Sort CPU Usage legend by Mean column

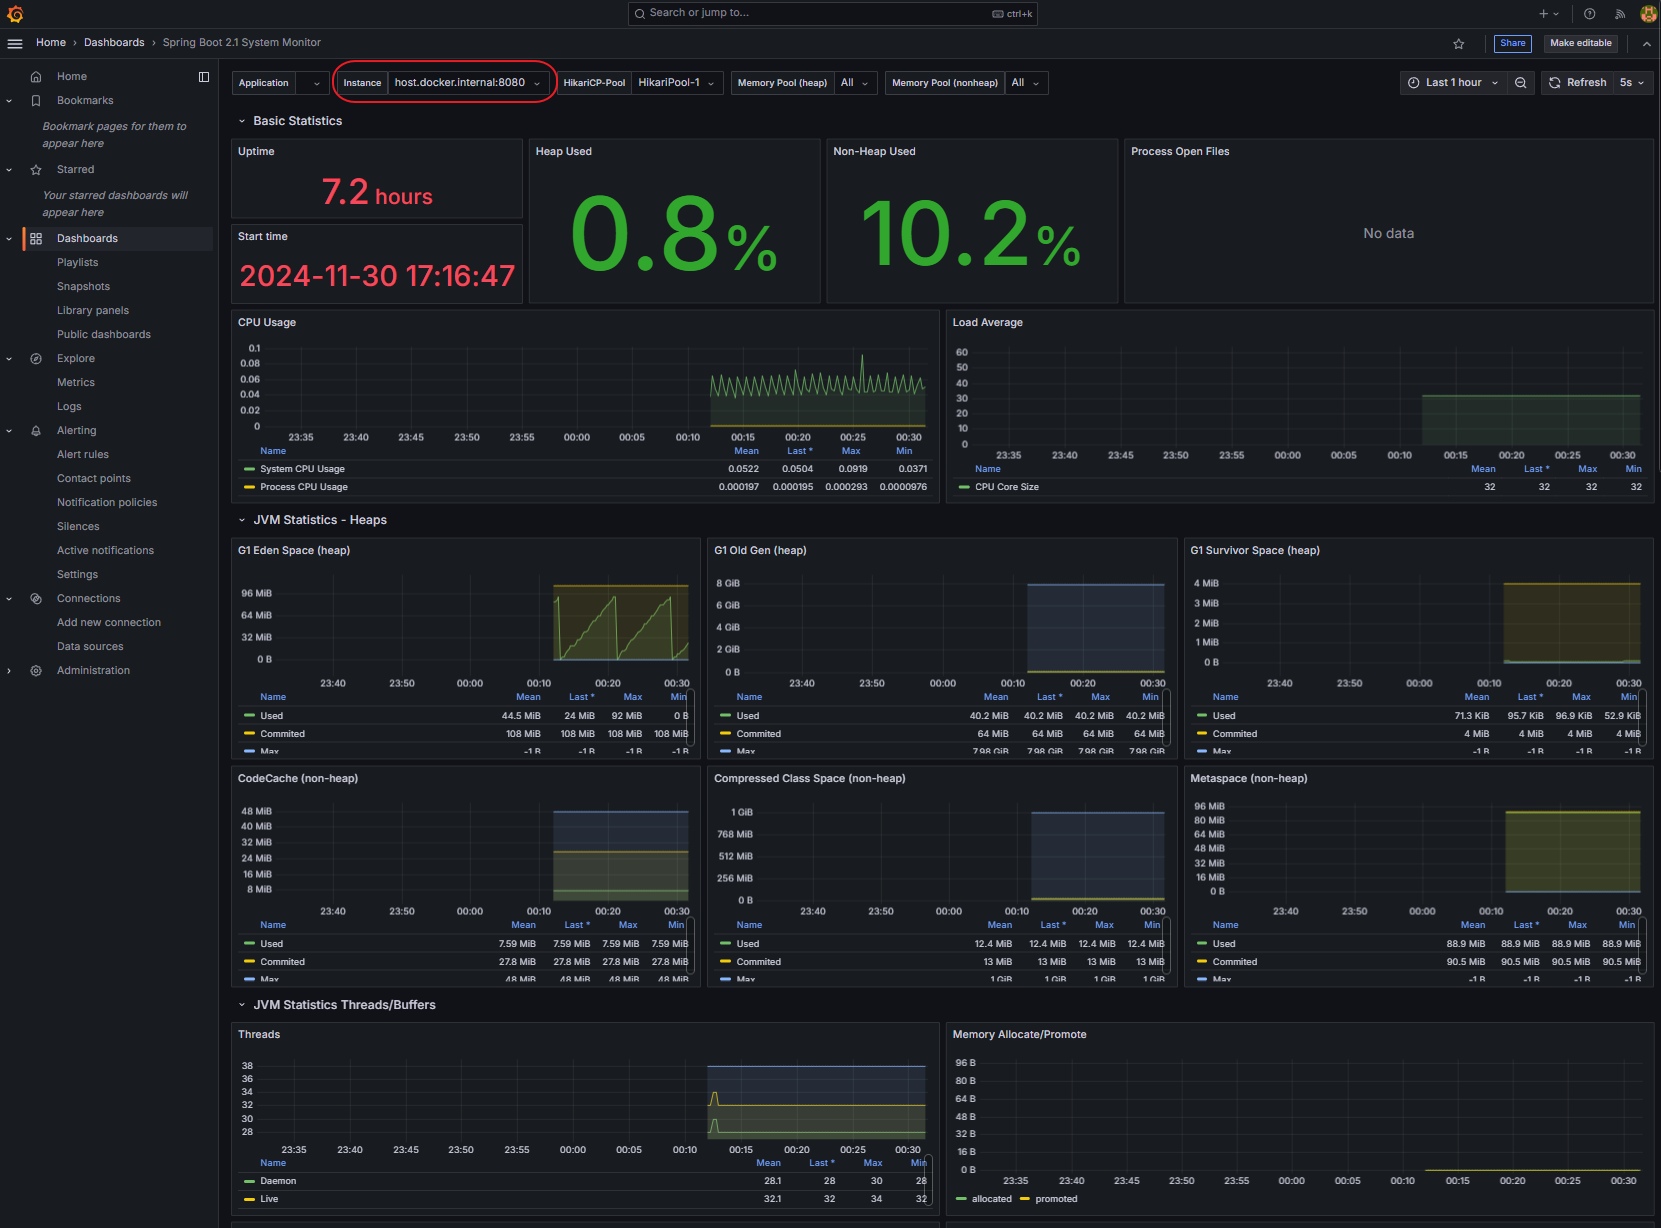coord(746,451)
